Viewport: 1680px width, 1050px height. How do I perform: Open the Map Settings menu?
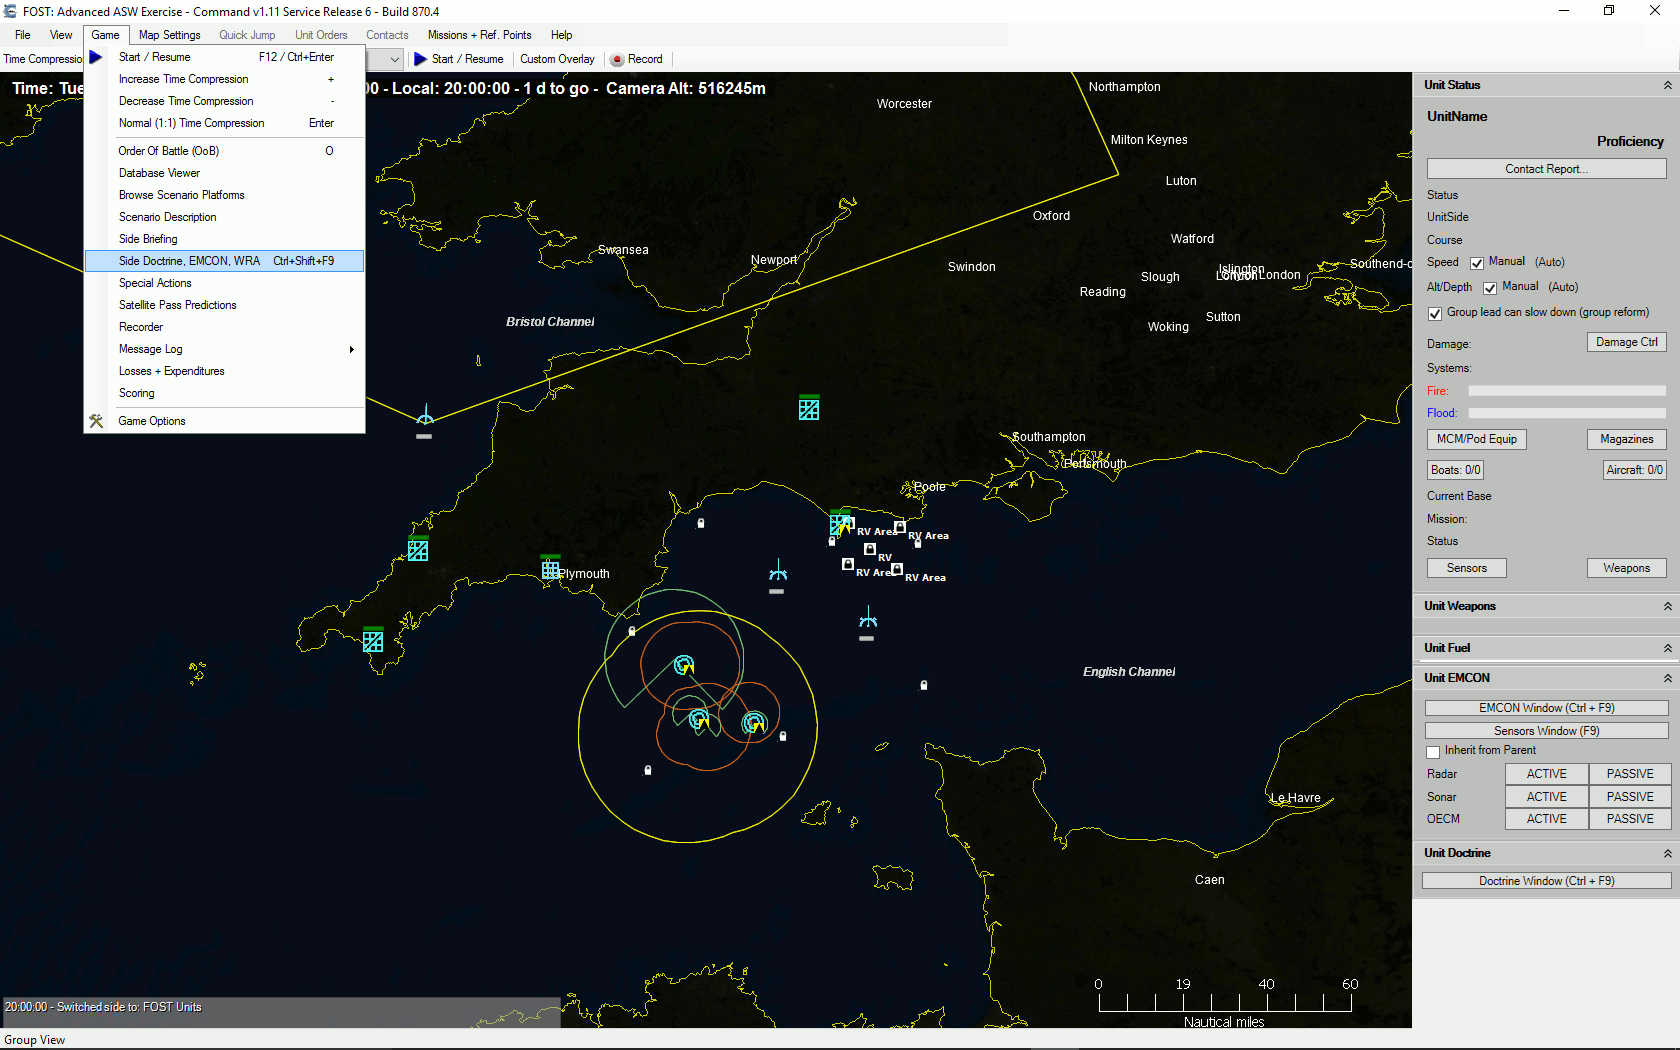point(169,35)
